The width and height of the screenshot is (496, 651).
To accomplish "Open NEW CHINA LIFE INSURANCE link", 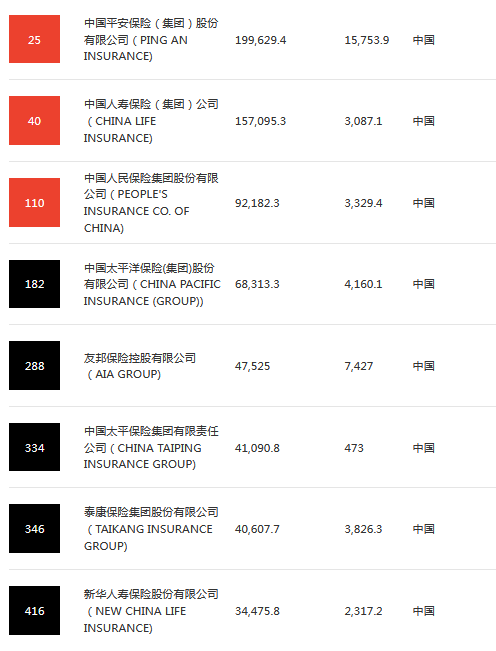I will [151, 611].
